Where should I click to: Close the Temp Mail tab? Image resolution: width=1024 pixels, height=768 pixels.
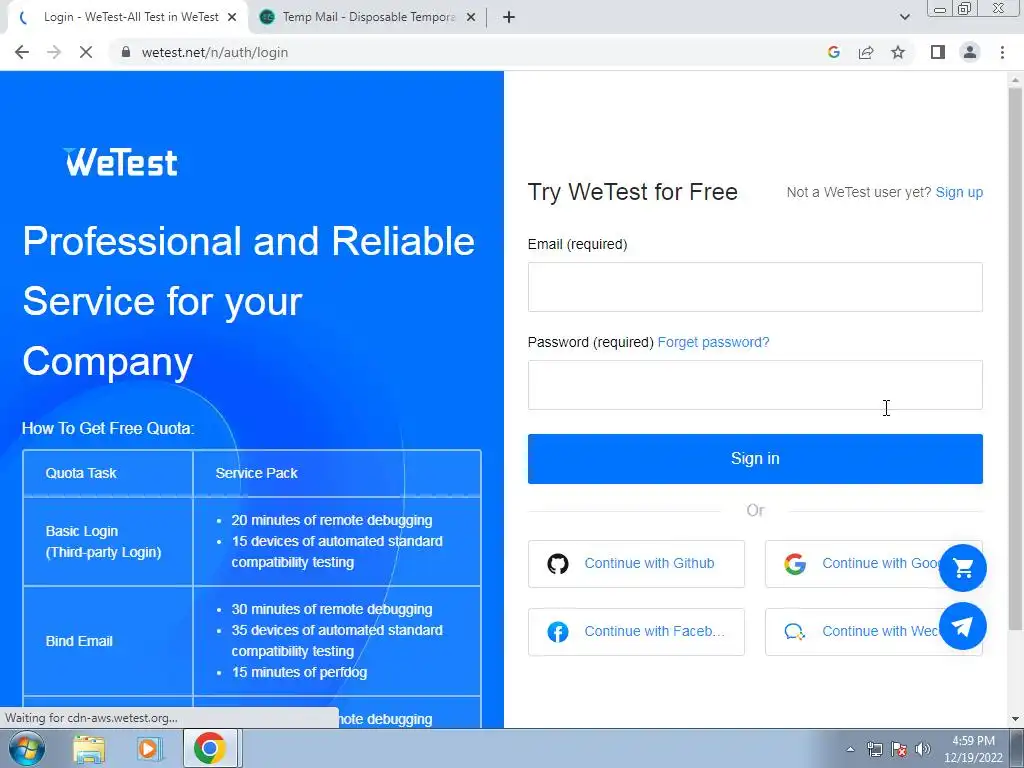tap(471, 18)
